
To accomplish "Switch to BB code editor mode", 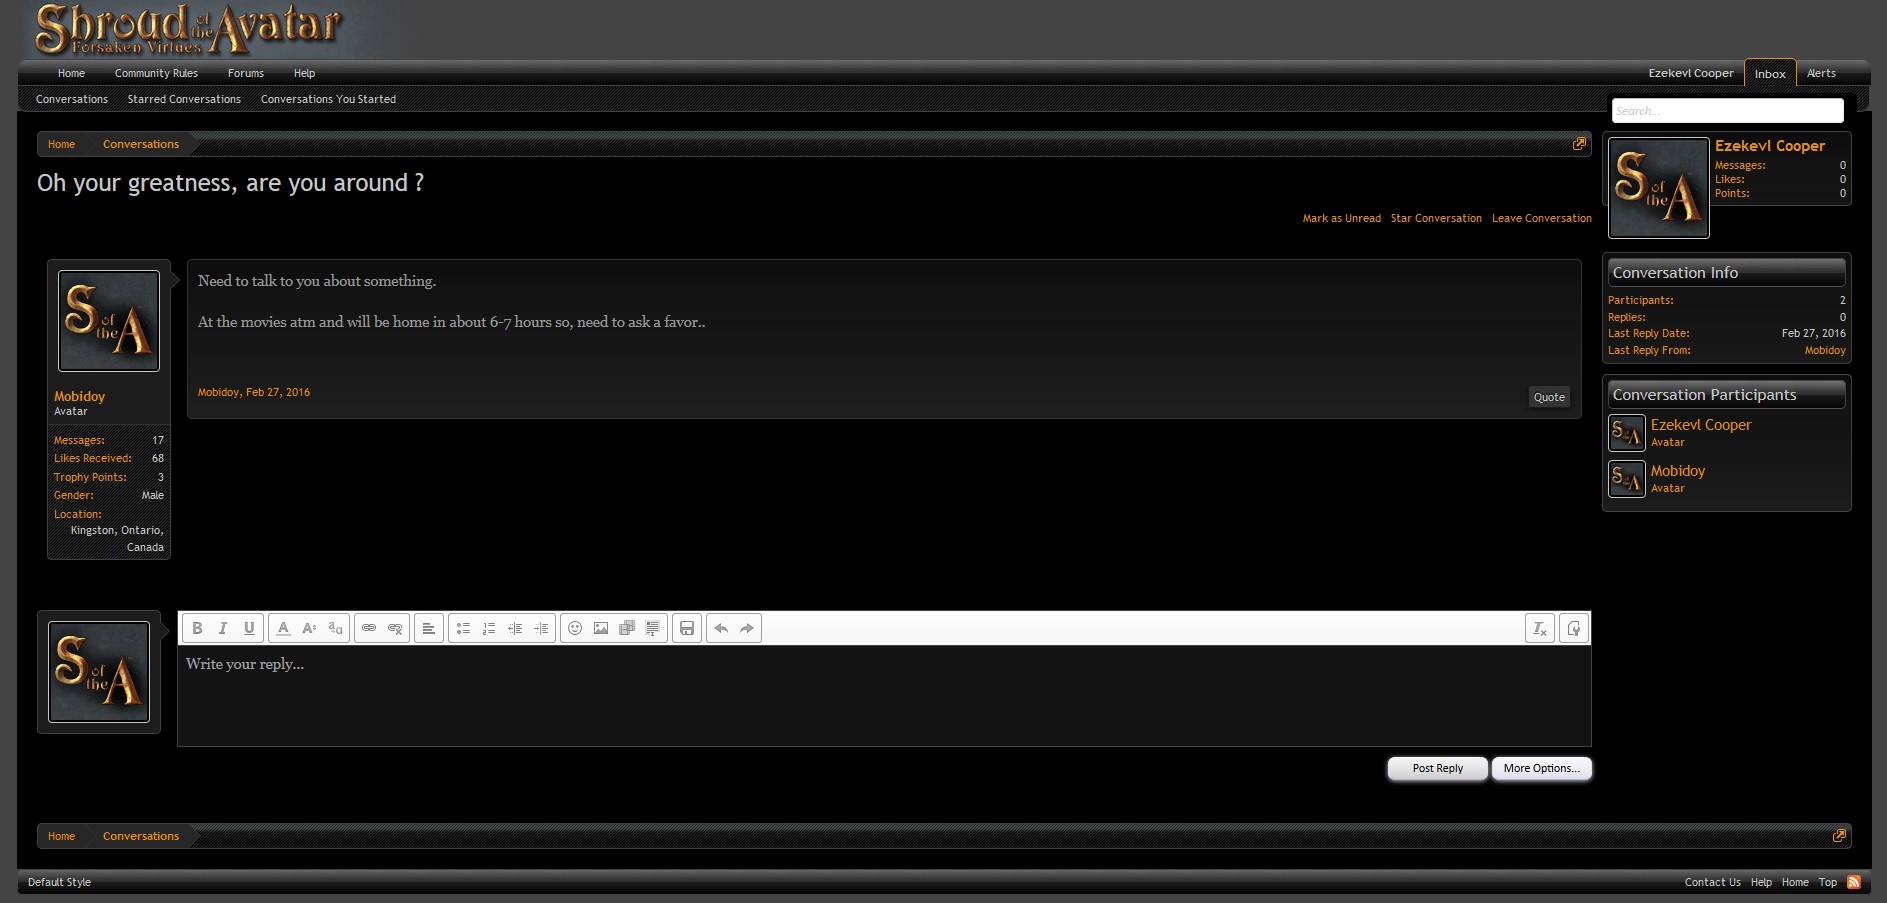I will [x=1574, y=628].
